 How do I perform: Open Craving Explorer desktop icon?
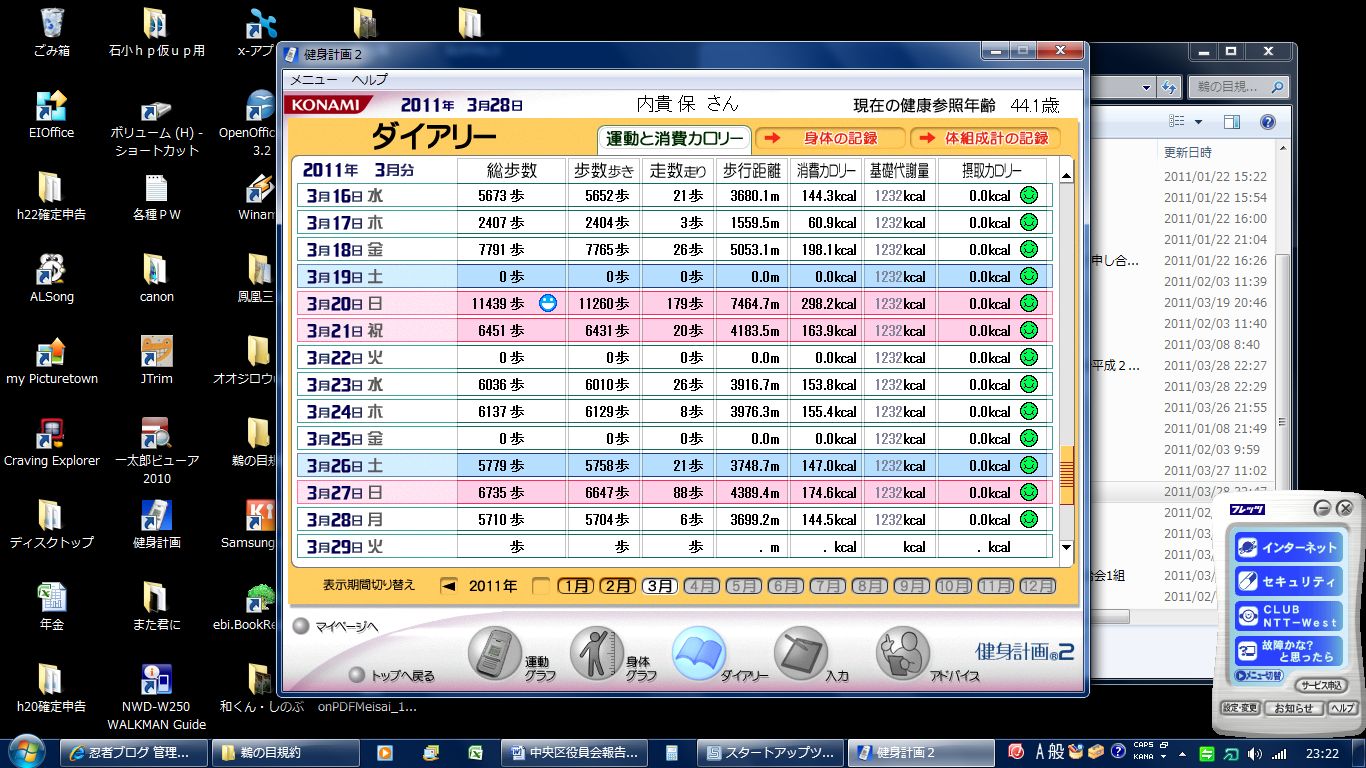(x=51, y=442)
